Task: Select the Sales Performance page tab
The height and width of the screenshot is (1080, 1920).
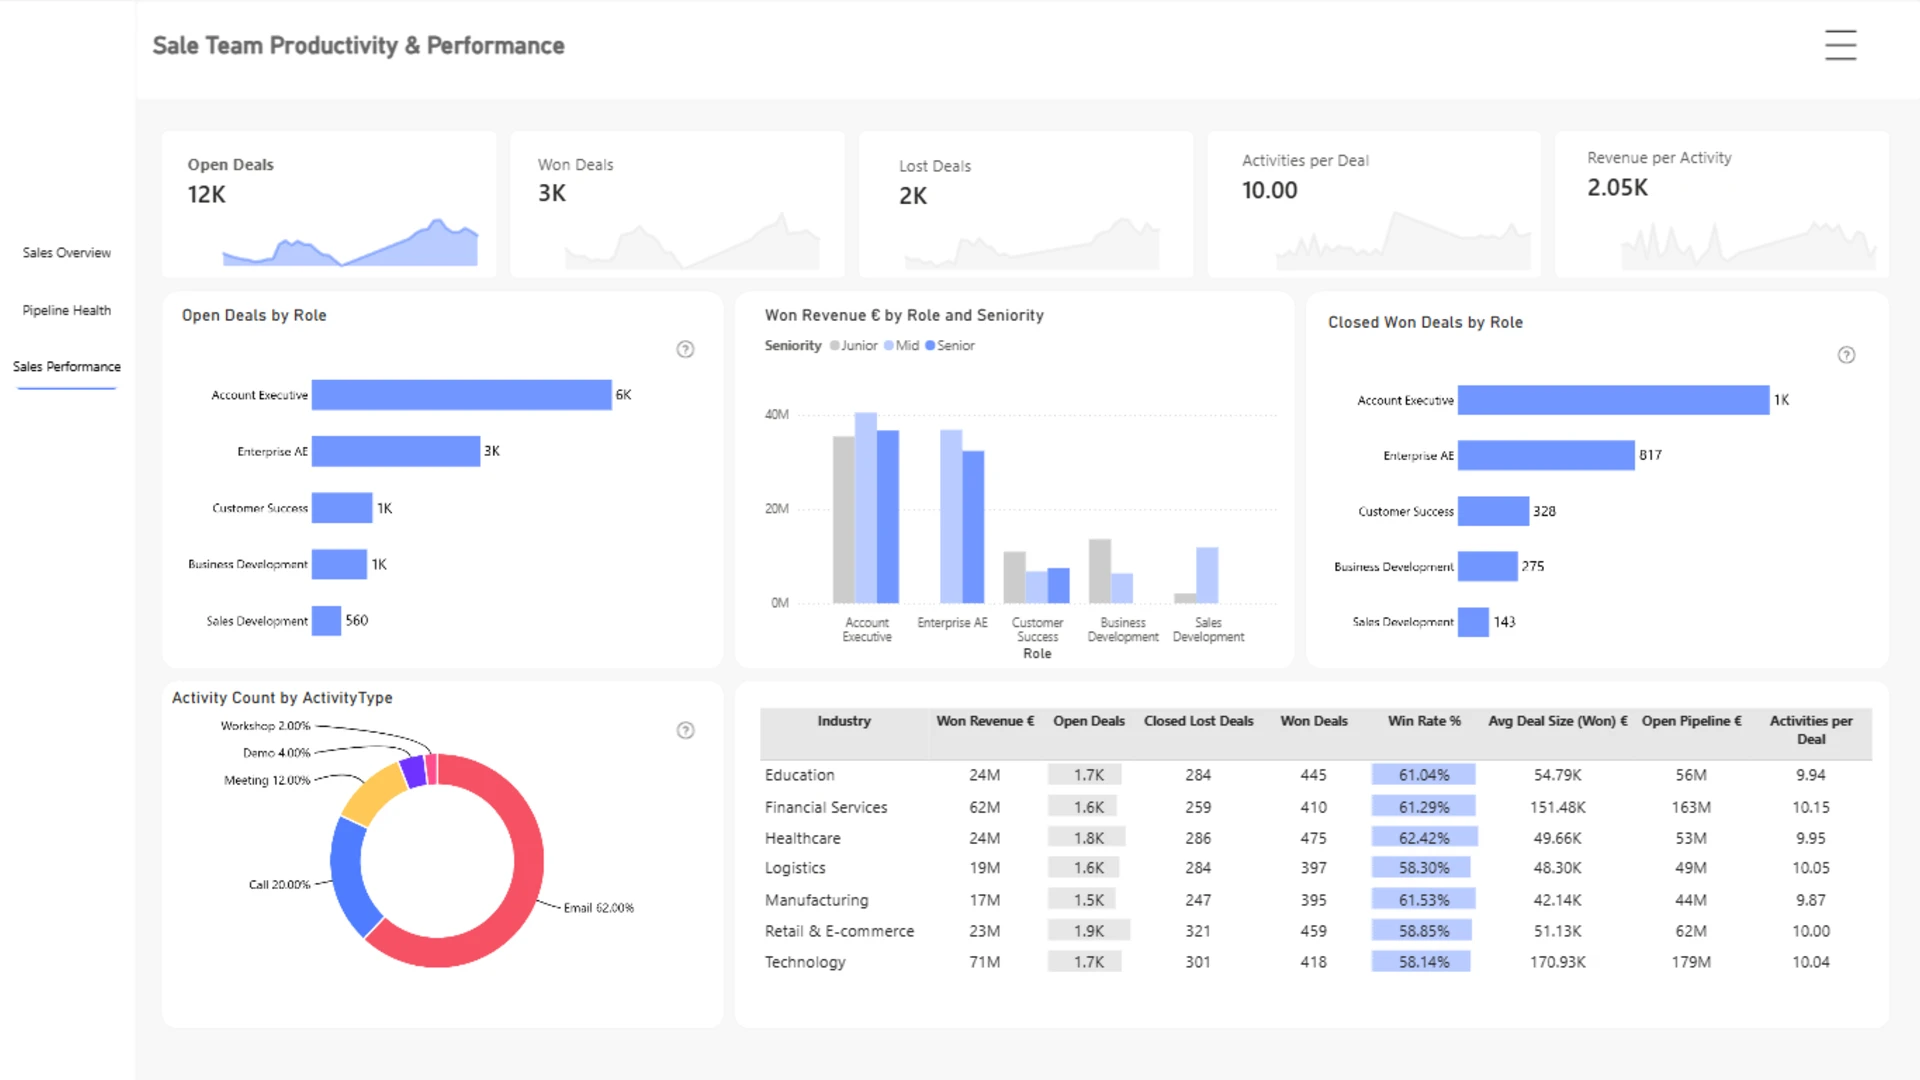Action: point(67,367)
